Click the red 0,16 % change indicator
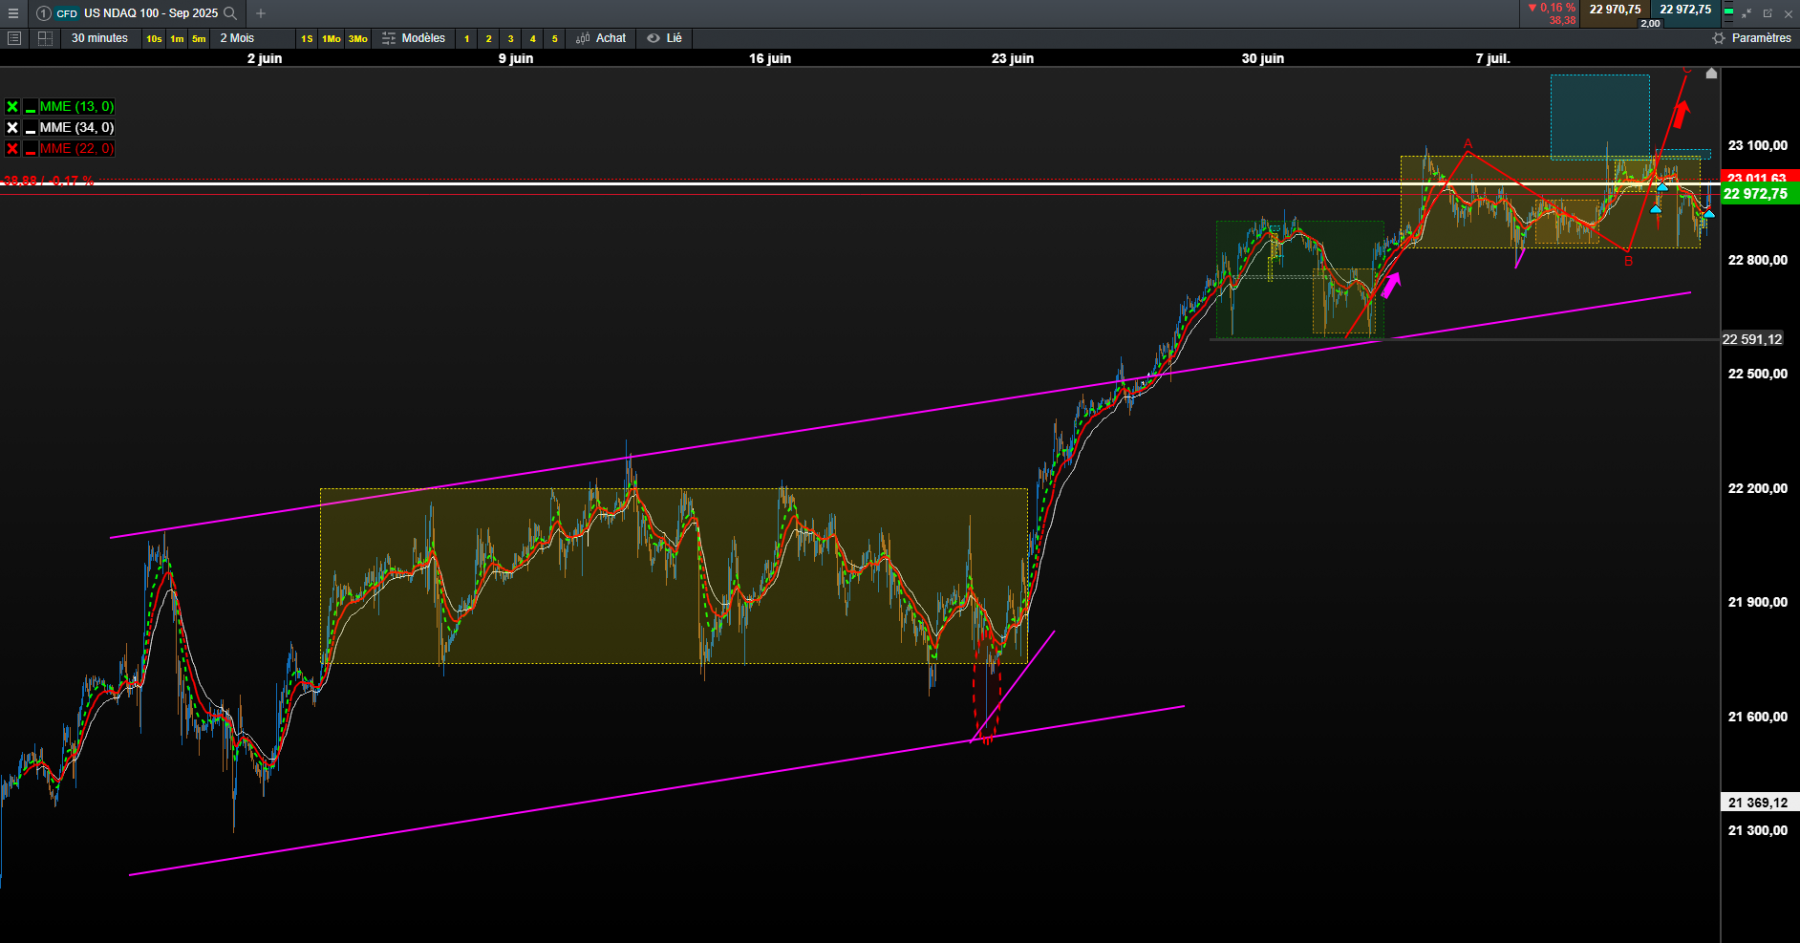The image size is (1800, 943). [1551, 8]
